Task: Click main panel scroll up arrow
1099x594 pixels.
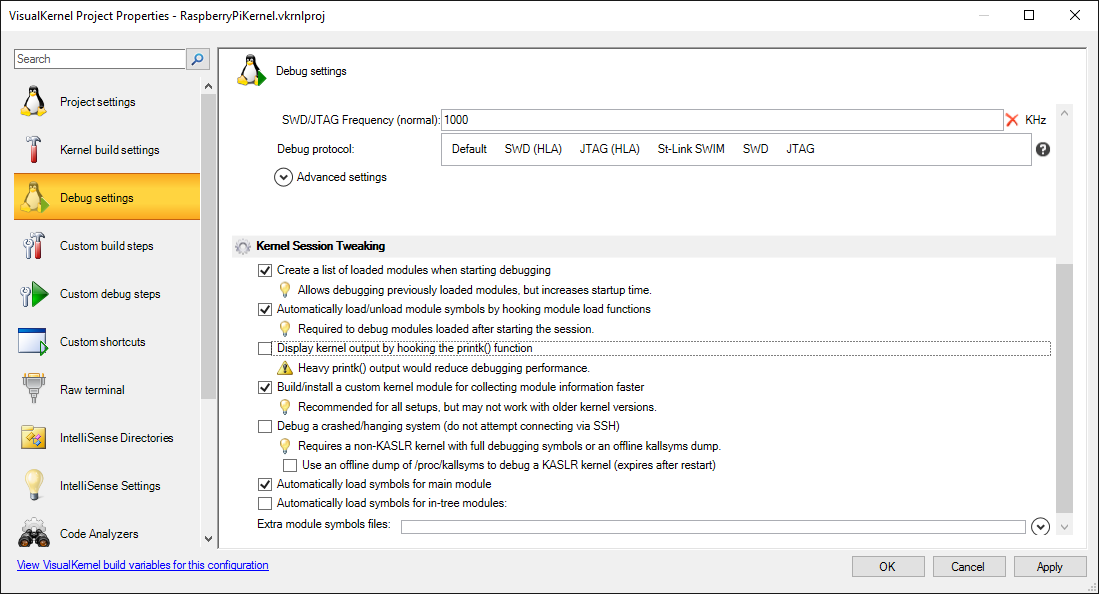Action: (1064, 112)
